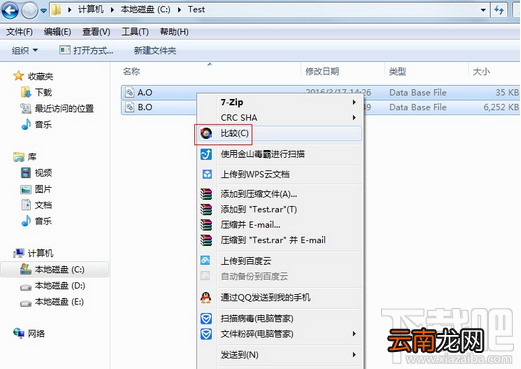This screenshot has width=521, height=369.
Task: Click the QQ penguin icon in context menu
Action: click(x=206, y=297)
